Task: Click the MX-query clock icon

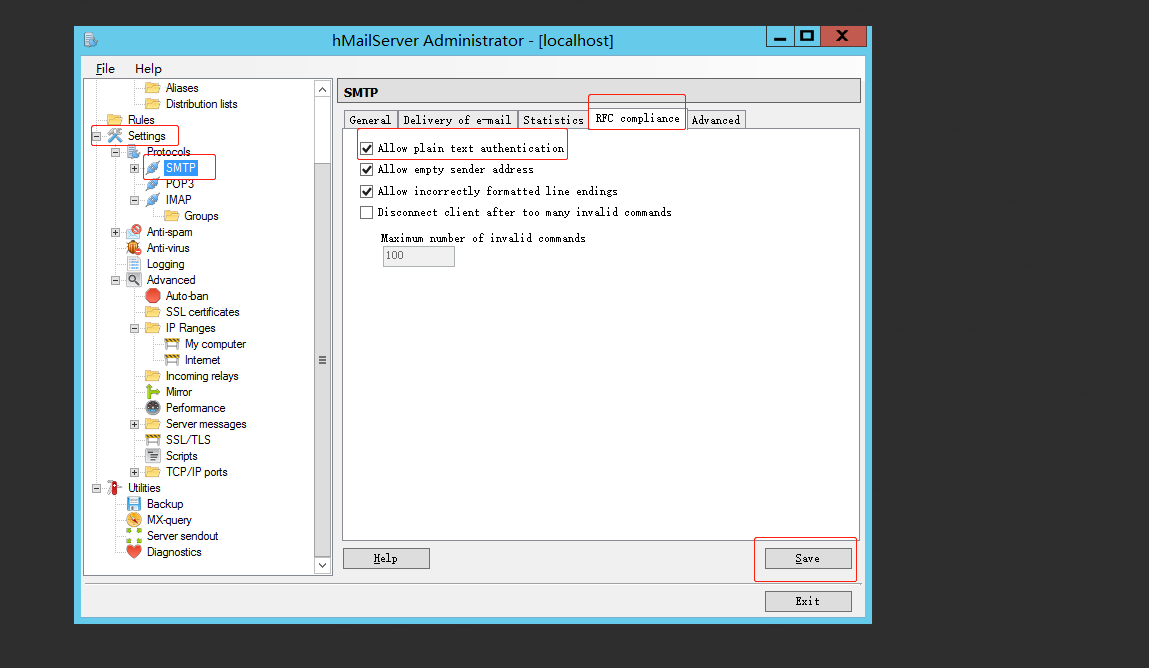Action: pos(133,520)
